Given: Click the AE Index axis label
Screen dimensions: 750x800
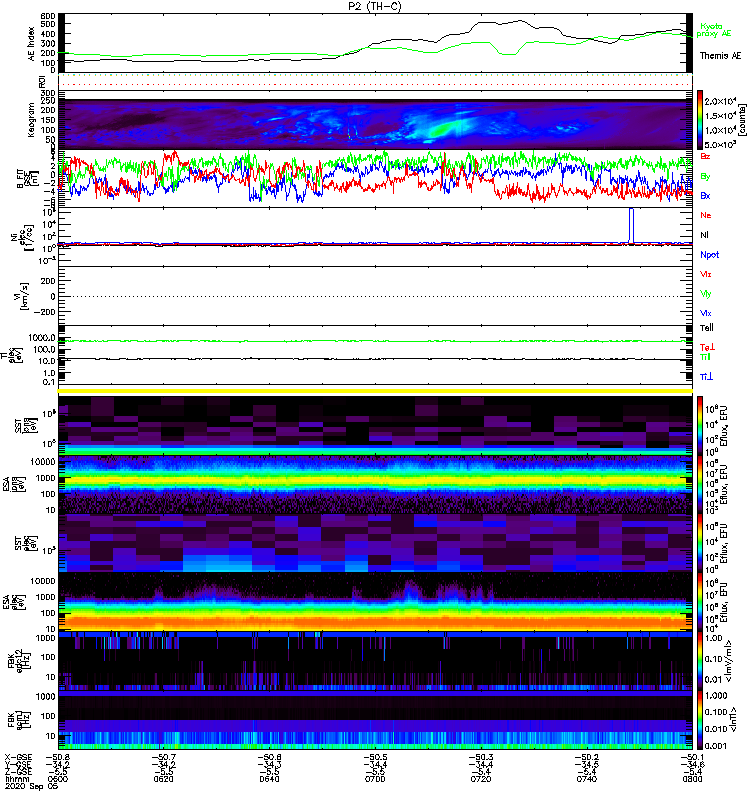Looking at the screenshot, I should coord(32,44).
